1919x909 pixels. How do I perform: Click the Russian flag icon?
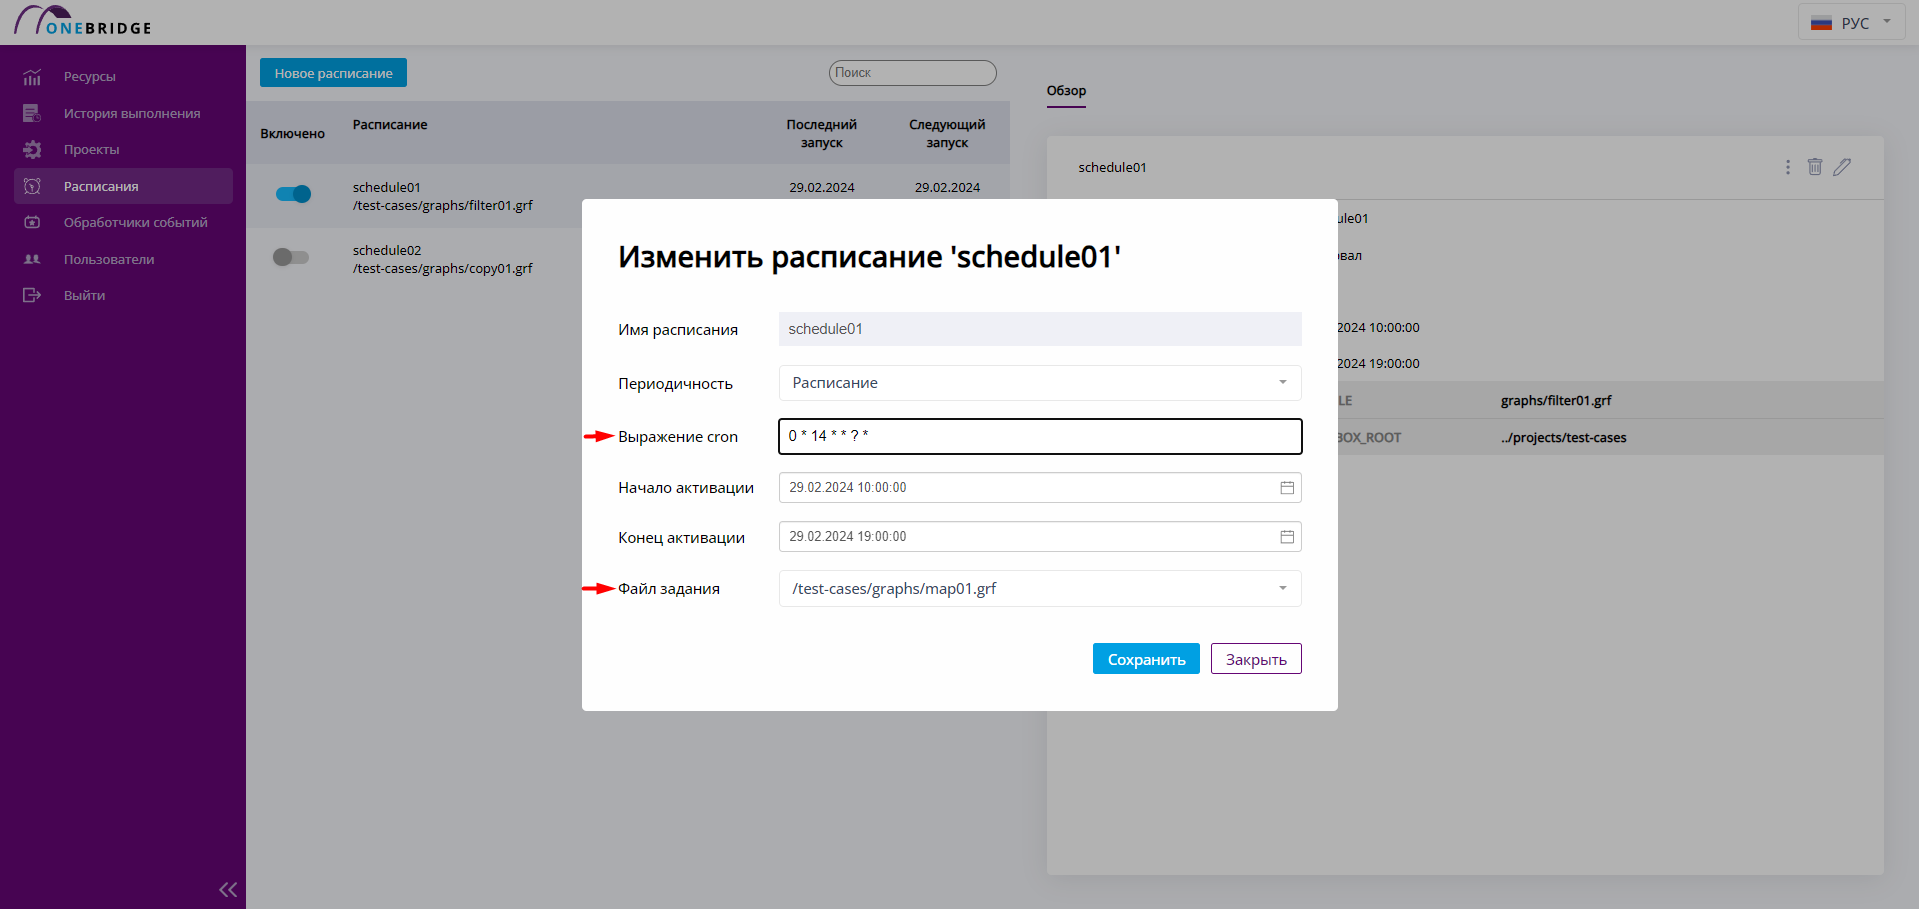(1821, 23)
